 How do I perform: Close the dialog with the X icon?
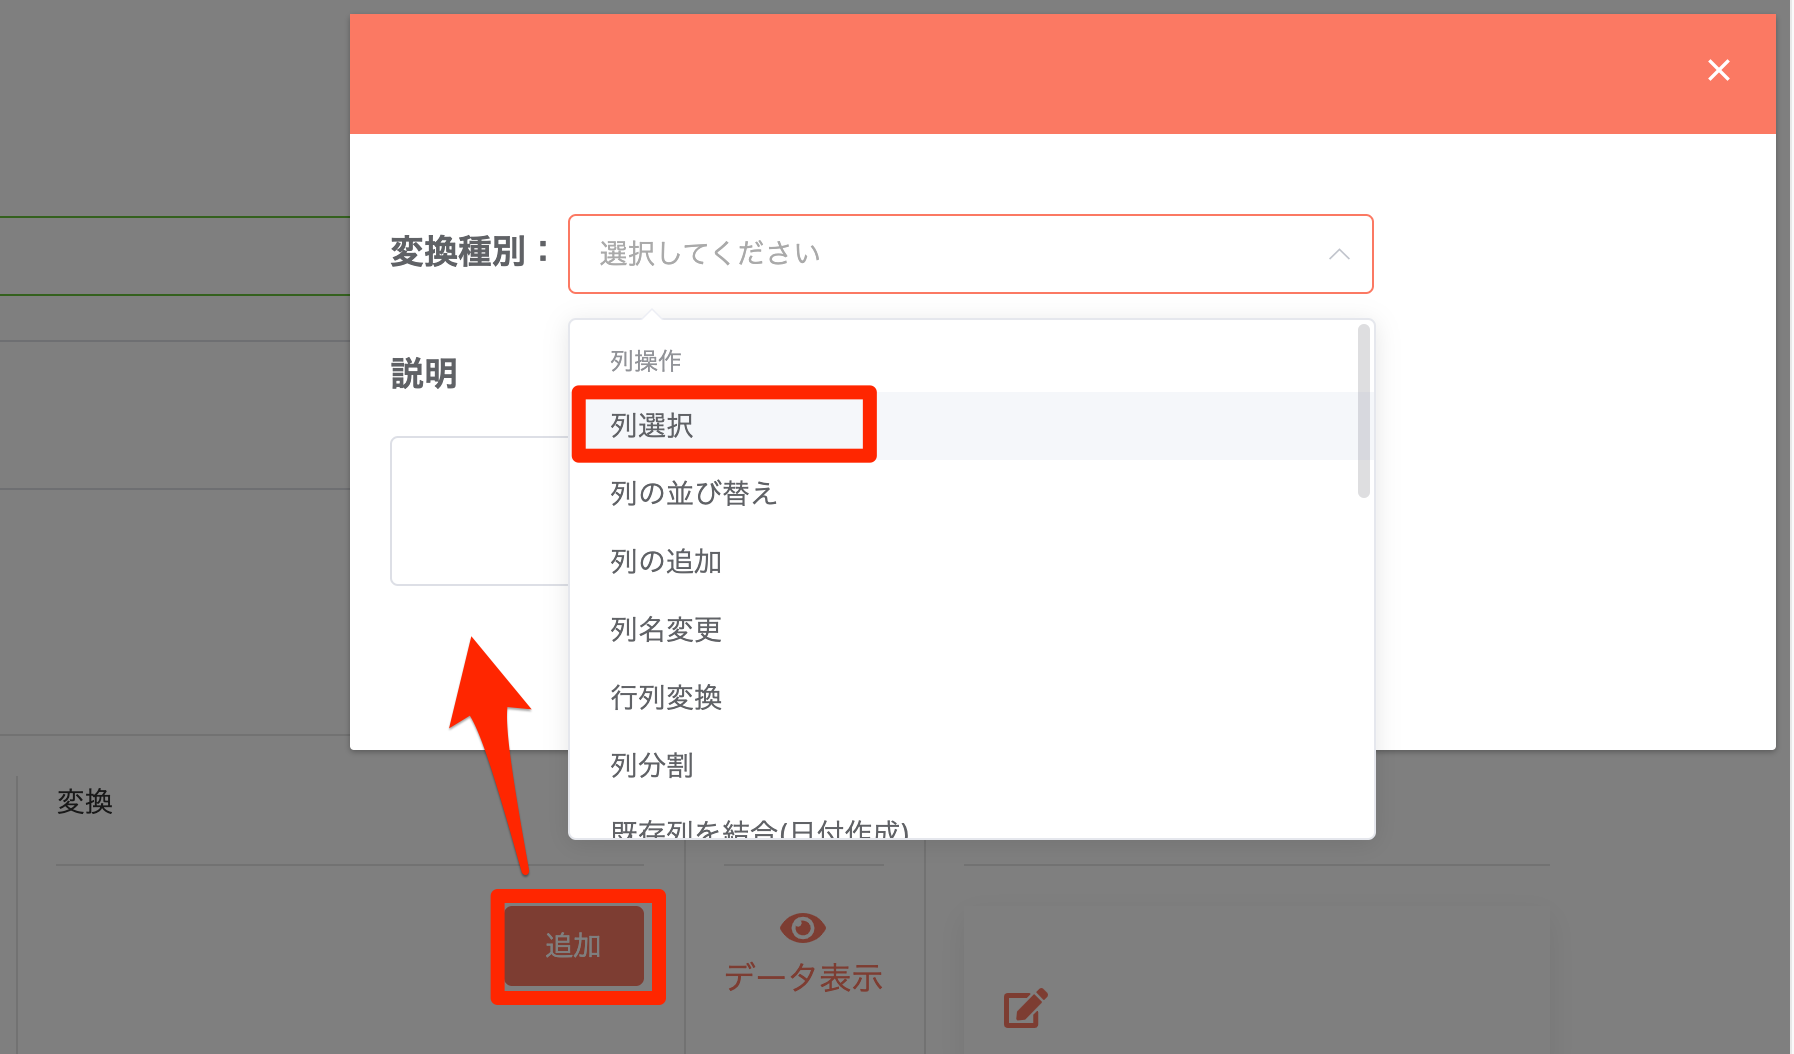(x=1718, y=70)
